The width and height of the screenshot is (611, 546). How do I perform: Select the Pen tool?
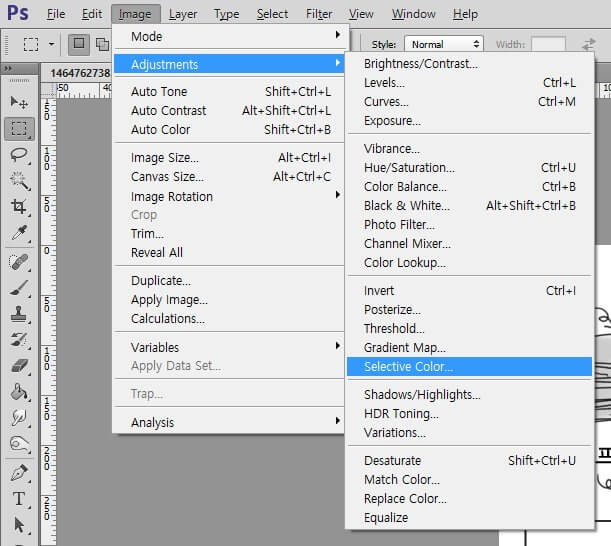tap(19, 473)
